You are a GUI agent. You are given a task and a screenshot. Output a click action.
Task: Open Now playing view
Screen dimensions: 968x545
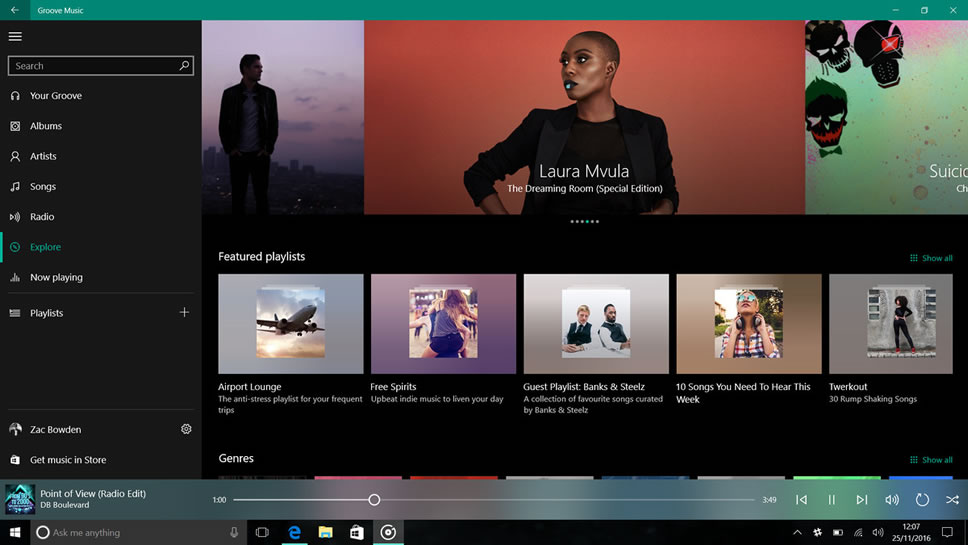pos(56,278)
